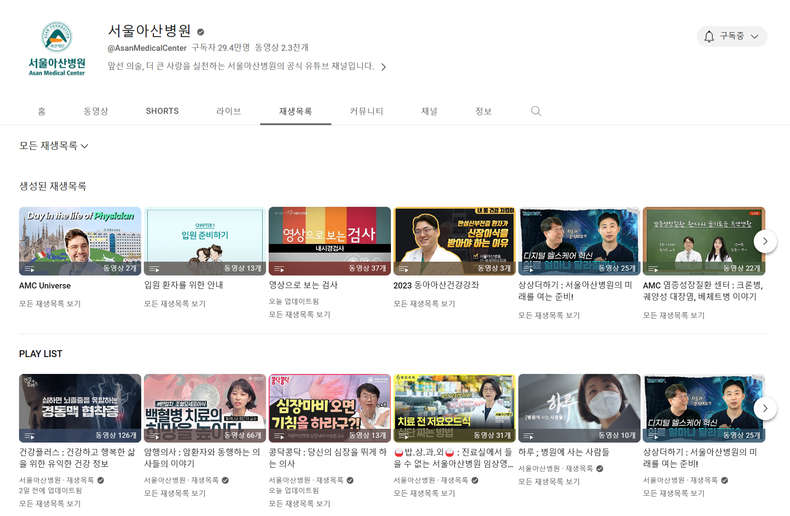Open the 정보 tab

483,111
